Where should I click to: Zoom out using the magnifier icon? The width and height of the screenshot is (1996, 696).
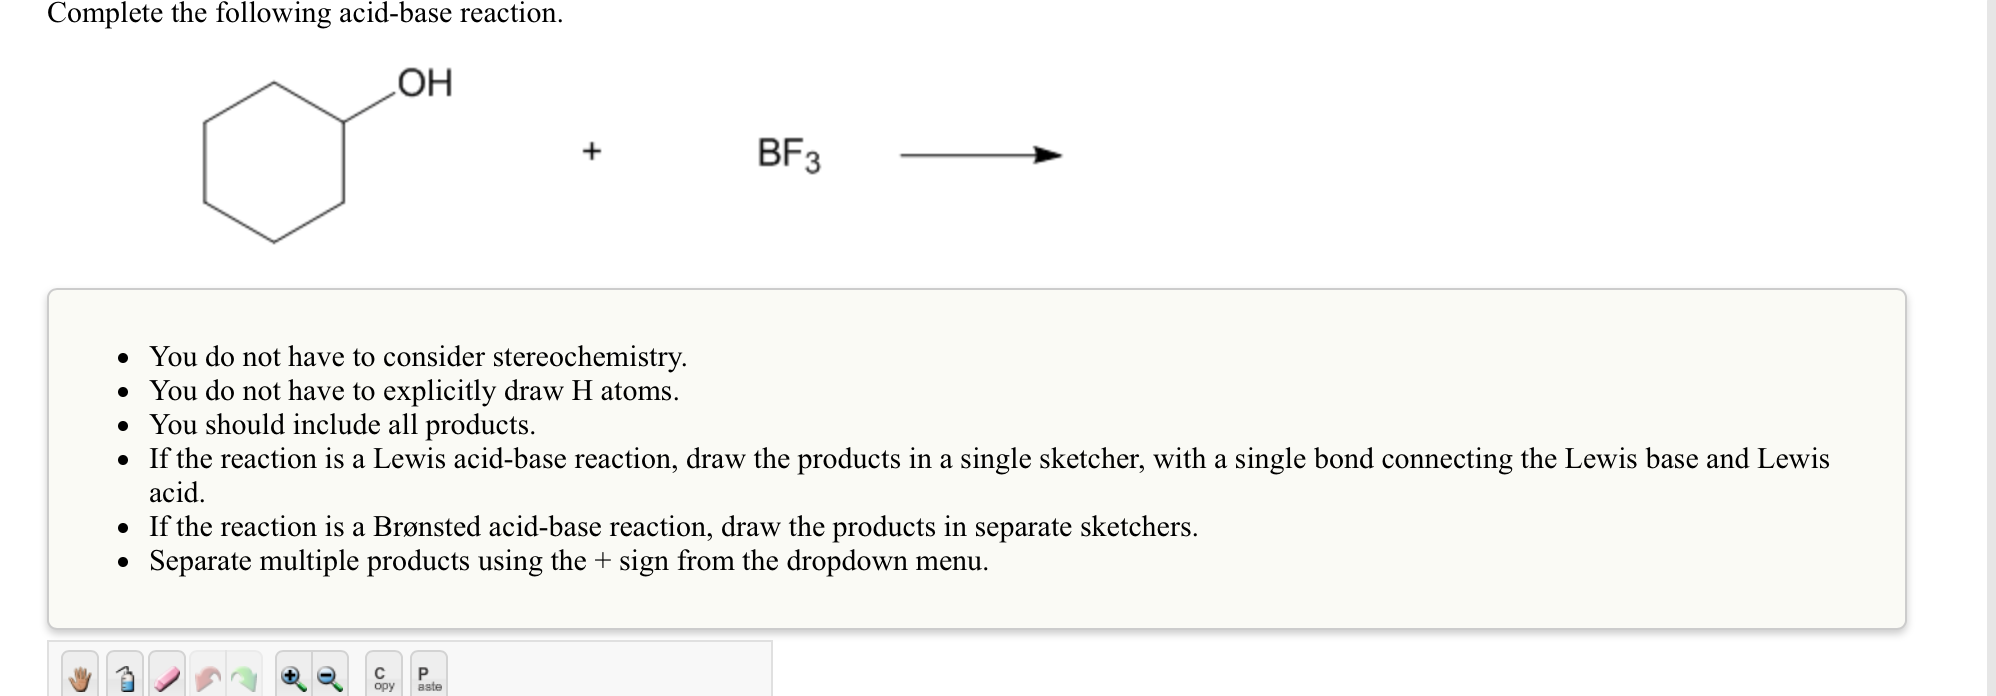tap(326, 678)
